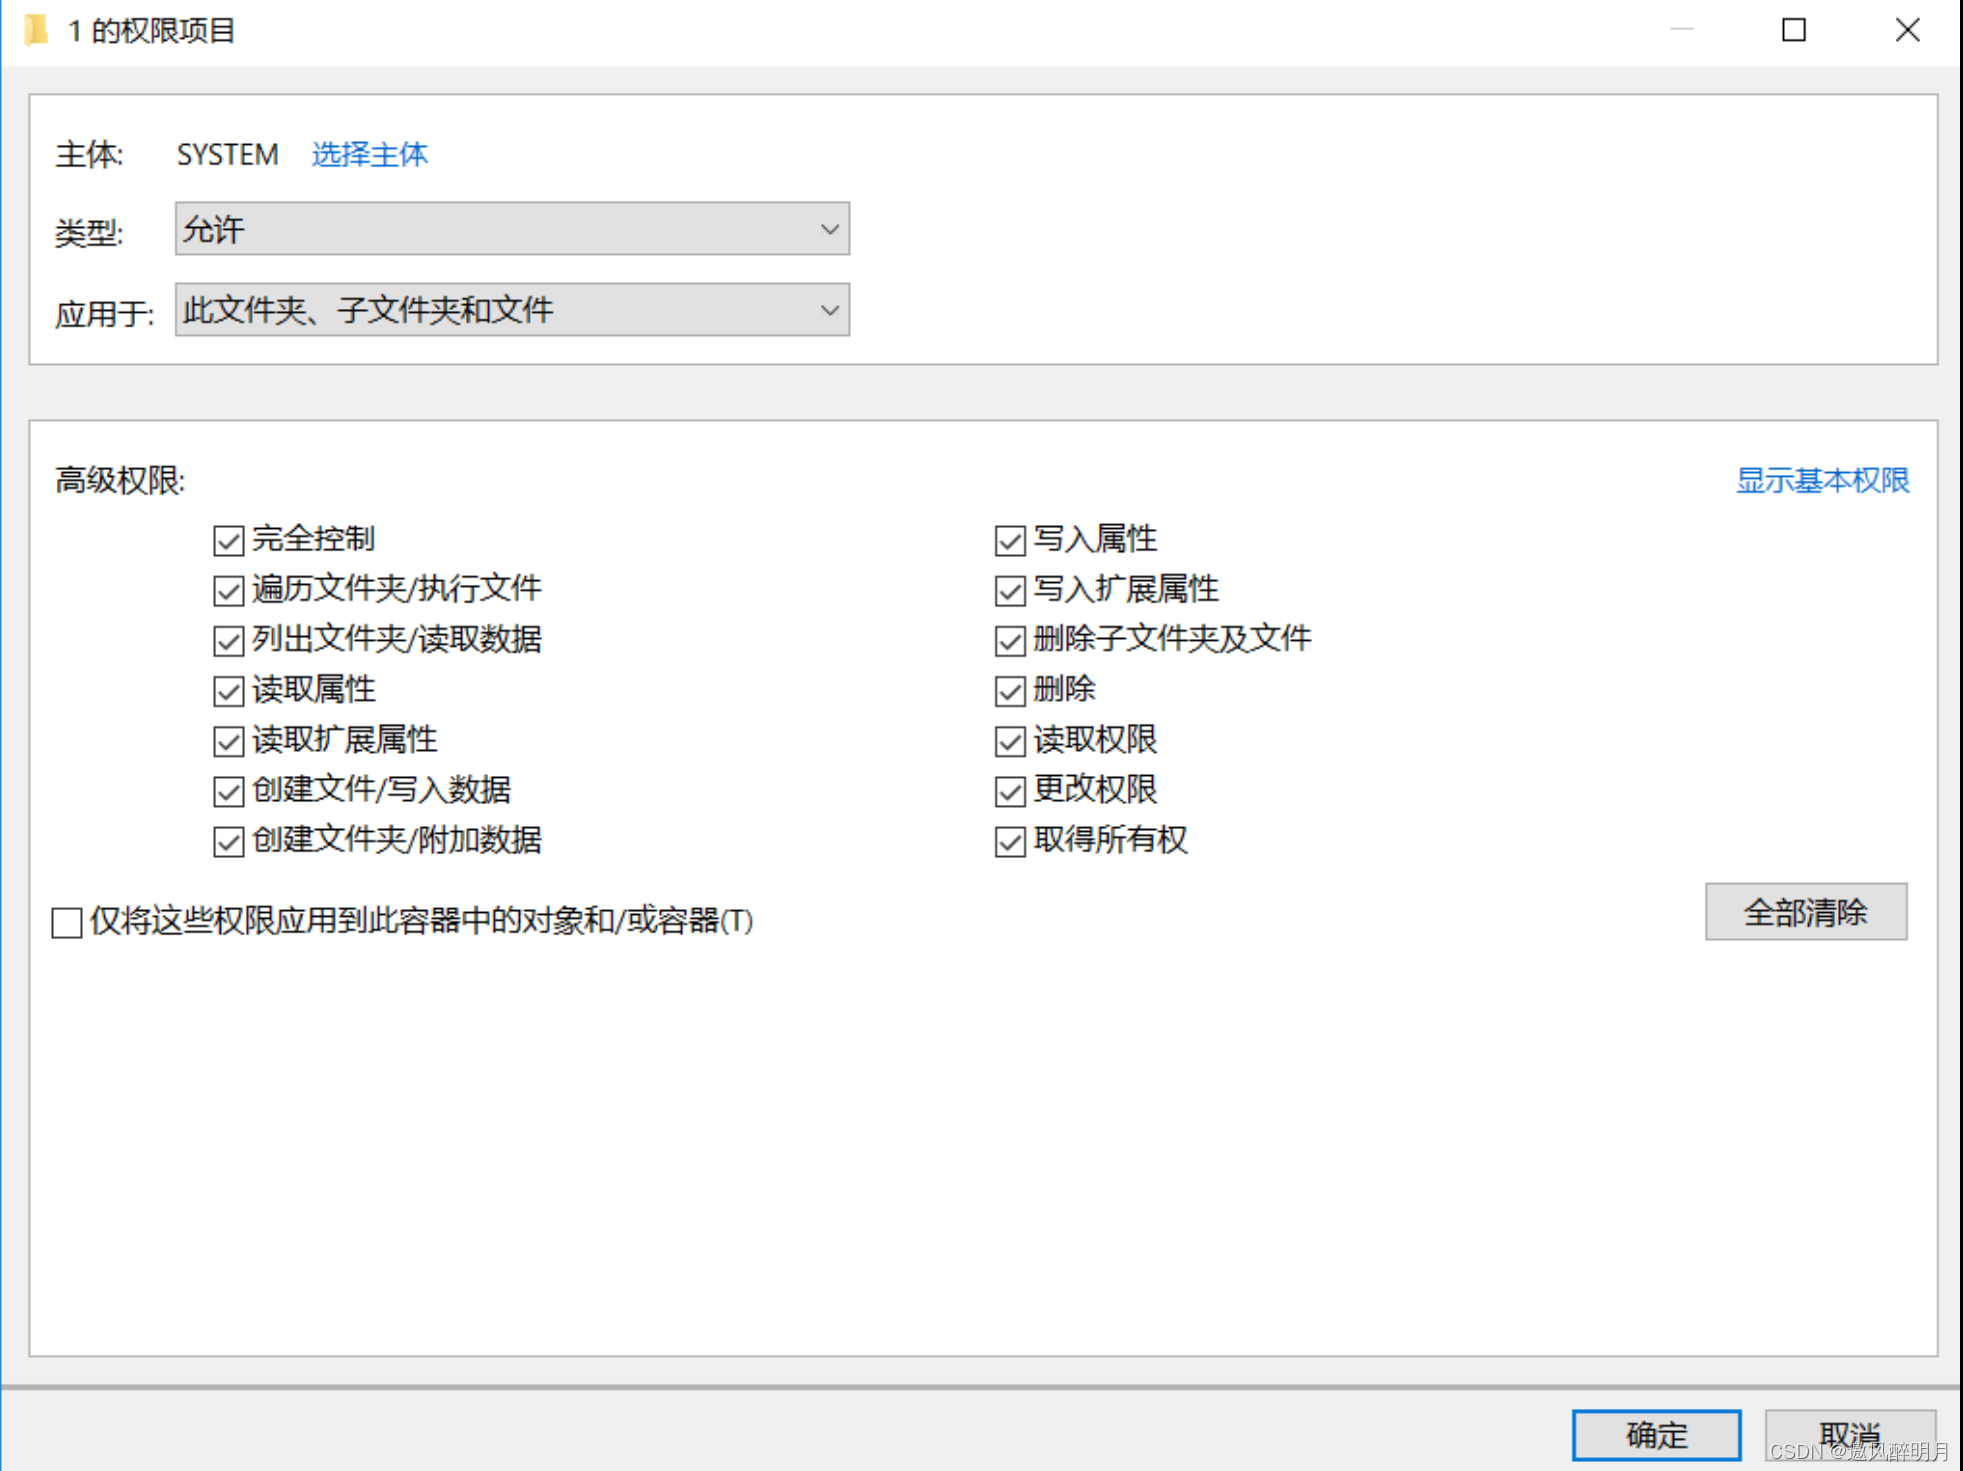The width and height of the screenshot is (1963, 1471).
Task: Click the 取消 button
Action: [x=1849, y=1435]
